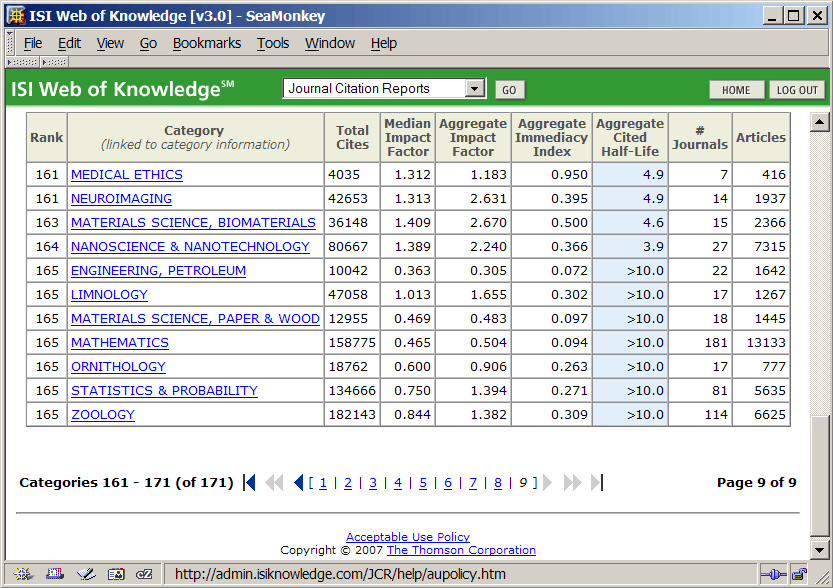Open MATHEMATICS category link
This screenshot has width=833, height=588.
pos(120,343)
